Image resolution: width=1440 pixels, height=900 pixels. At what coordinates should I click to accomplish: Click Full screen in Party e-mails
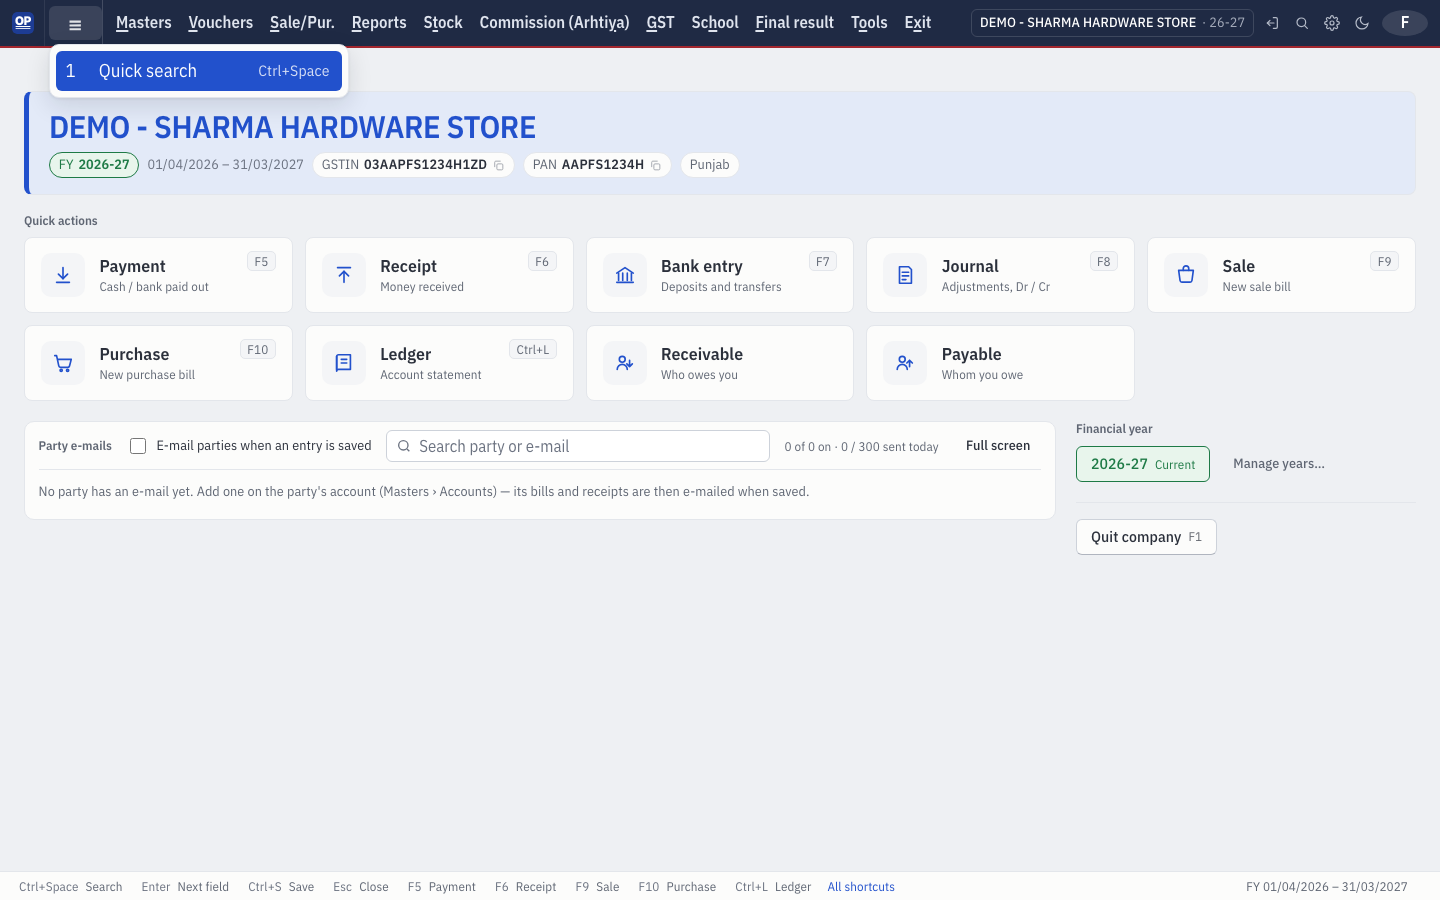pos(998,446)
